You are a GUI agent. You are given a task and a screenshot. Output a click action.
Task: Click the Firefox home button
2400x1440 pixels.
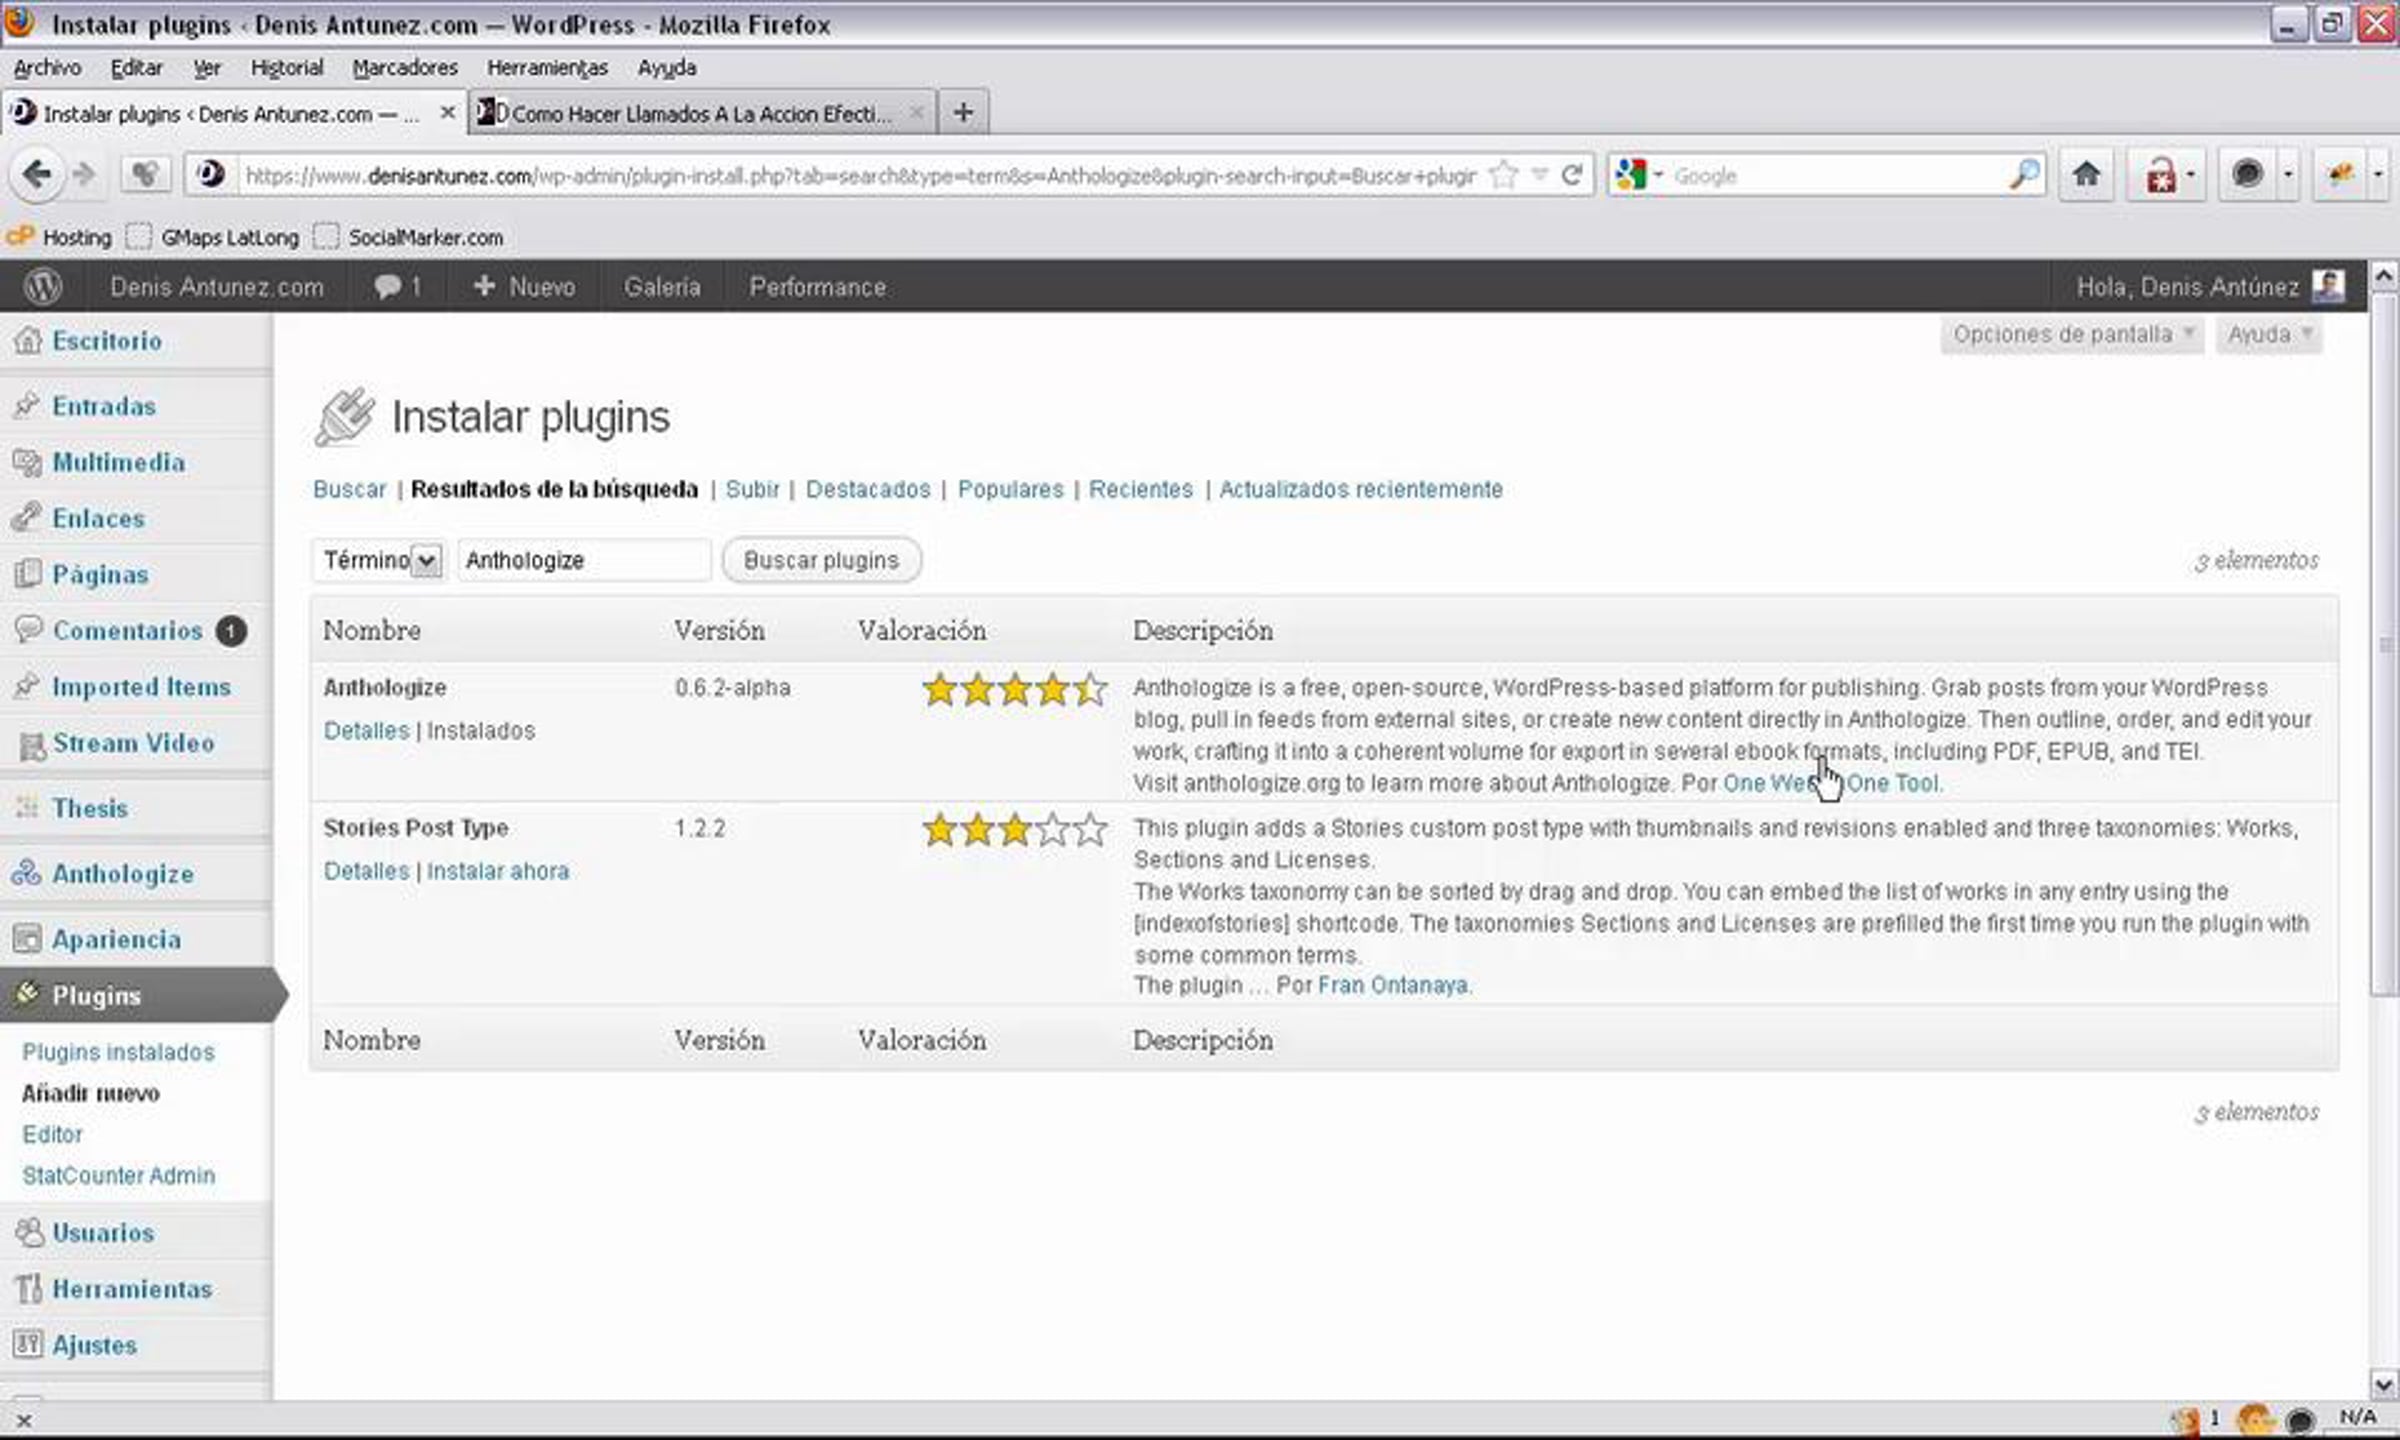[2085, 176]
